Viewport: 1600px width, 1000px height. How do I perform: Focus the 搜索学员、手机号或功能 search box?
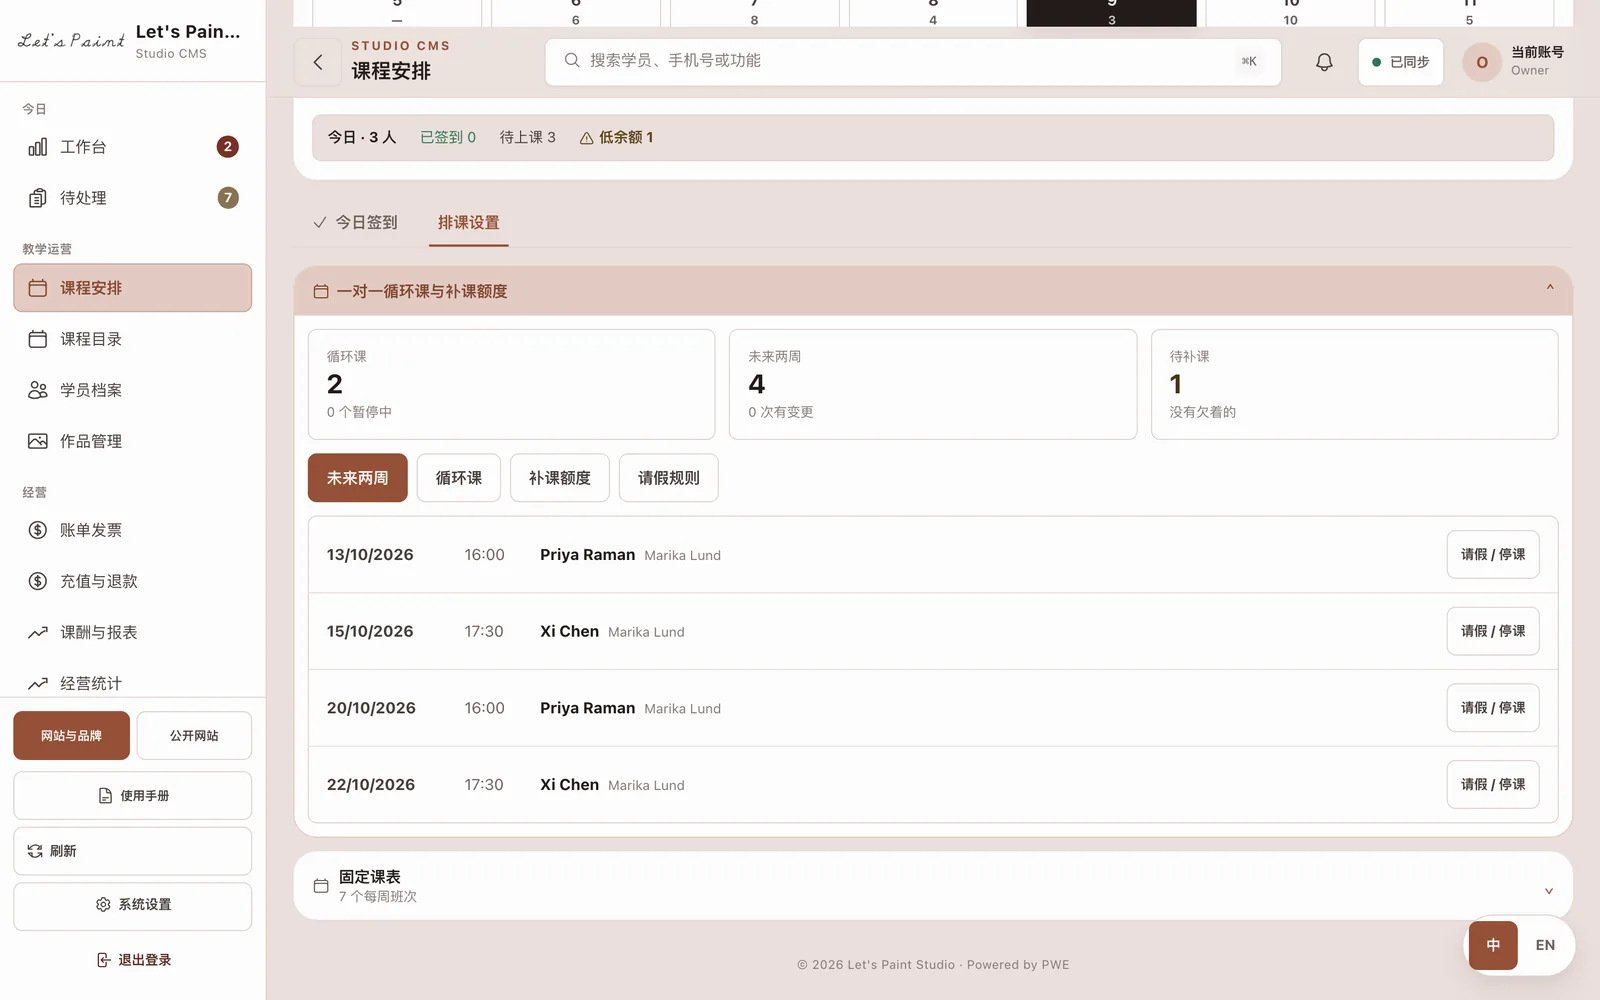click(913, 62)
